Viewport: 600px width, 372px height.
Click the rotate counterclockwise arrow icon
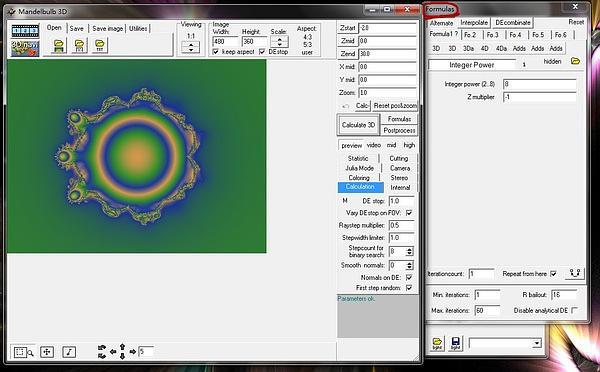coord(102,348)
